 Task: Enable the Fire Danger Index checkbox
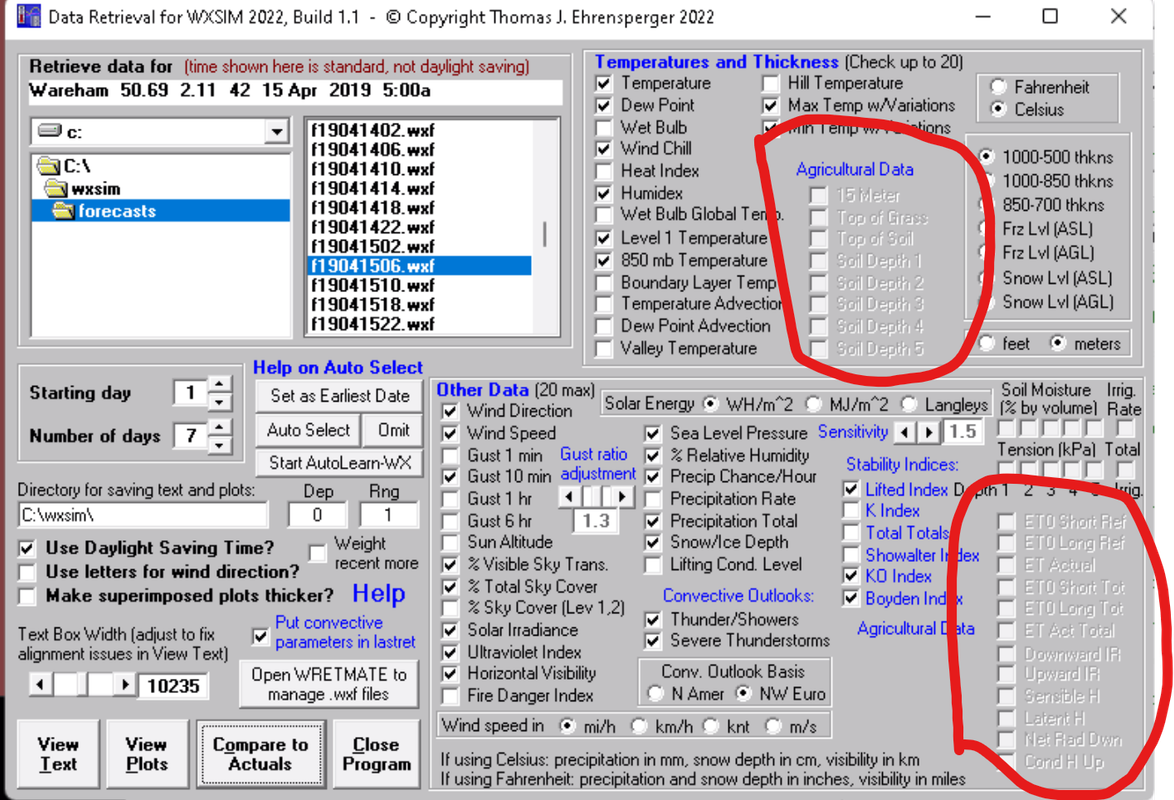point(450,697)
